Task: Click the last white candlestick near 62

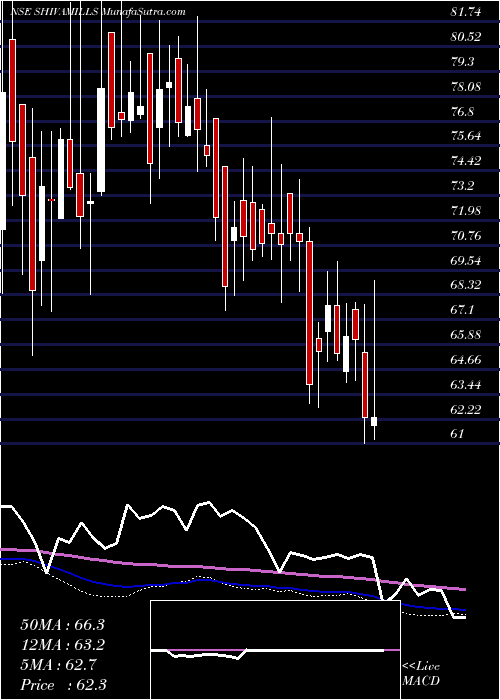Action: click(x=374, y=421)
